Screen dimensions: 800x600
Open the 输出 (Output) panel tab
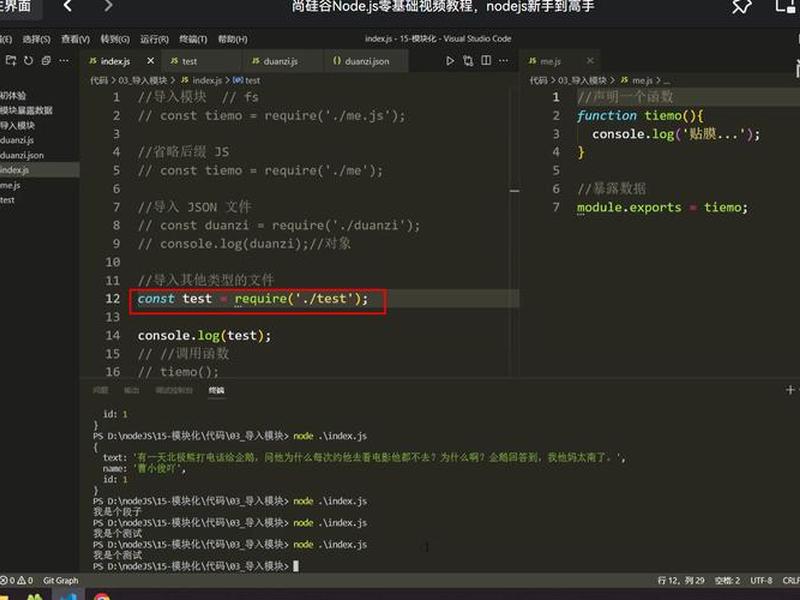tap(132, 390)
